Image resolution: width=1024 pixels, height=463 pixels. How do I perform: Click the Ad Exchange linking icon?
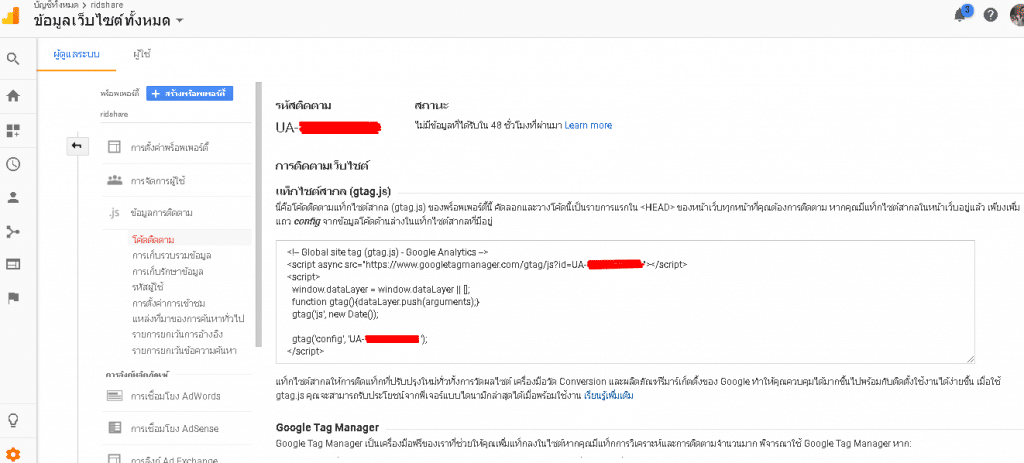click(114, 459)
